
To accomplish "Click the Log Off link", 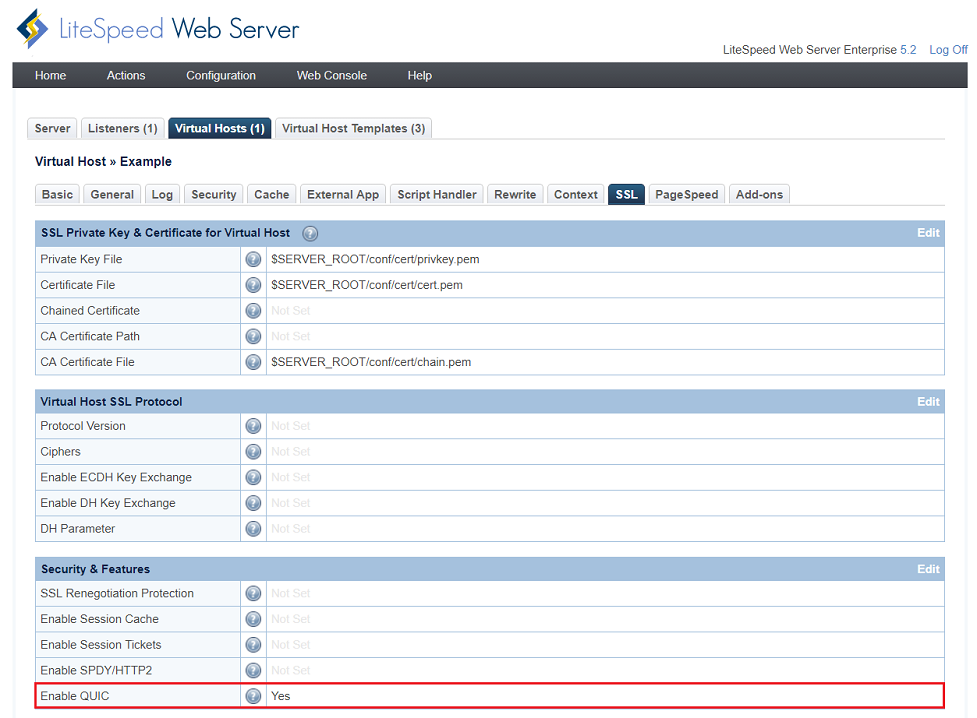I will click(948, 50).
